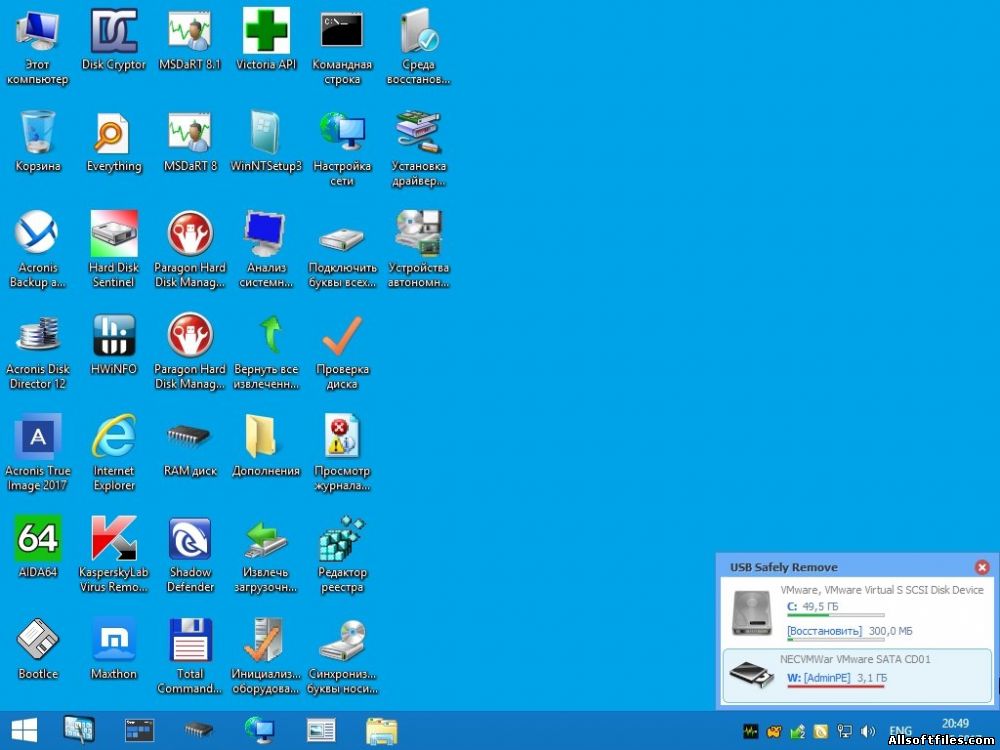Open Установка драйверов icon
The width and height of the screenshot is (1000, 750).
click(x=418, y=148)
